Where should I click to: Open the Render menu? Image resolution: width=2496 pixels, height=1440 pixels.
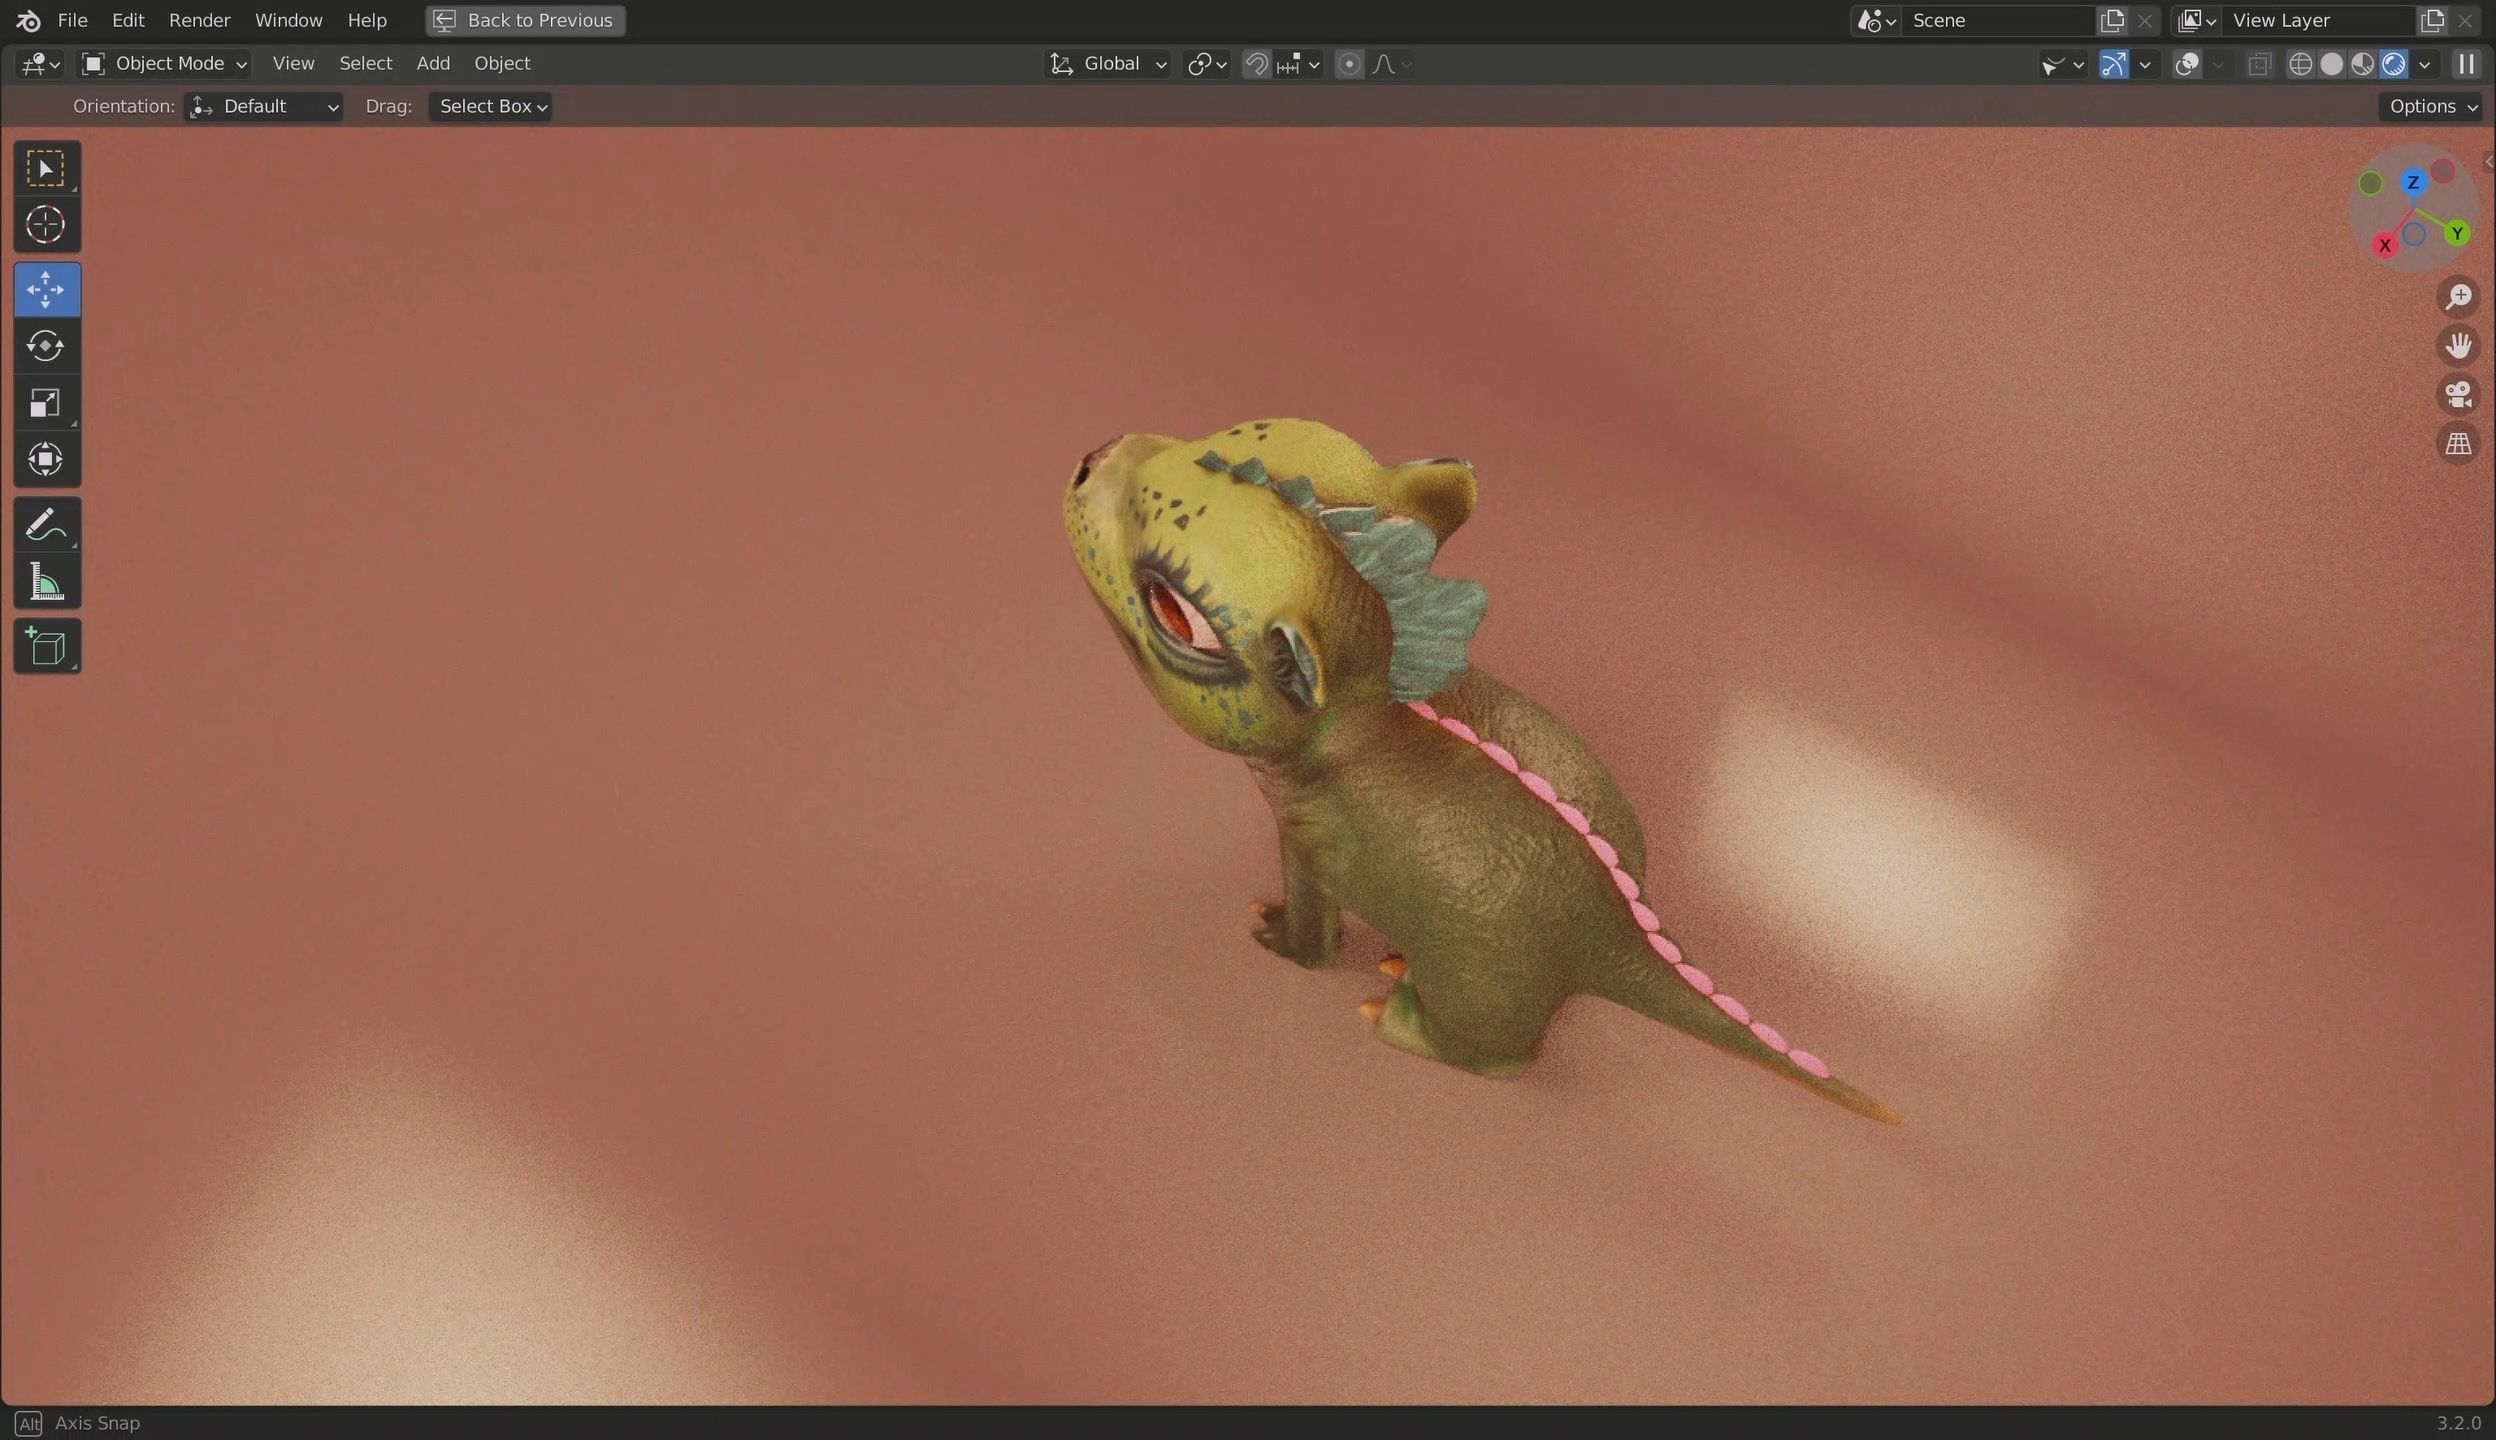coord(199,20)
